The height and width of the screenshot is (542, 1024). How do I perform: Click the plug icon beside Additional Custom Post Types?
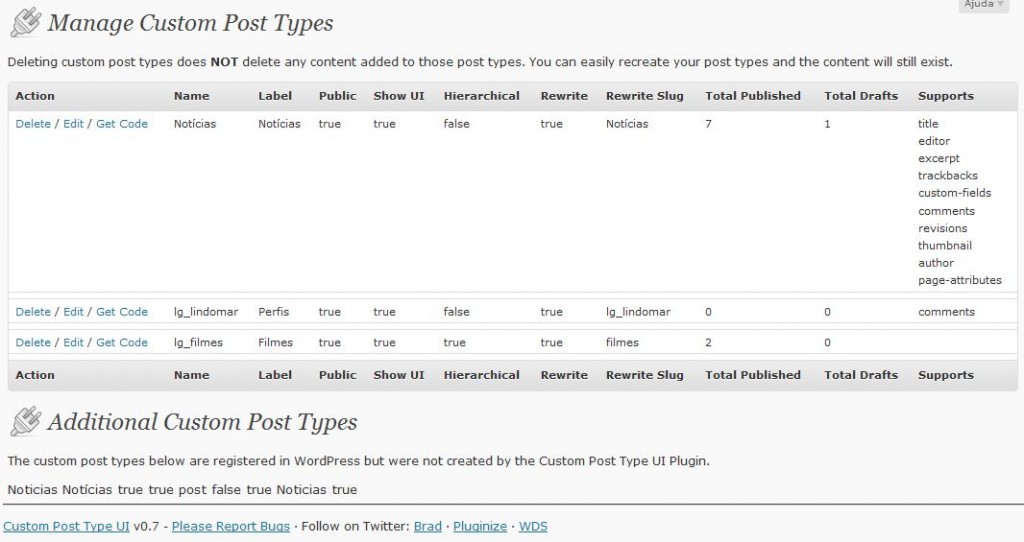click(25, 421)
